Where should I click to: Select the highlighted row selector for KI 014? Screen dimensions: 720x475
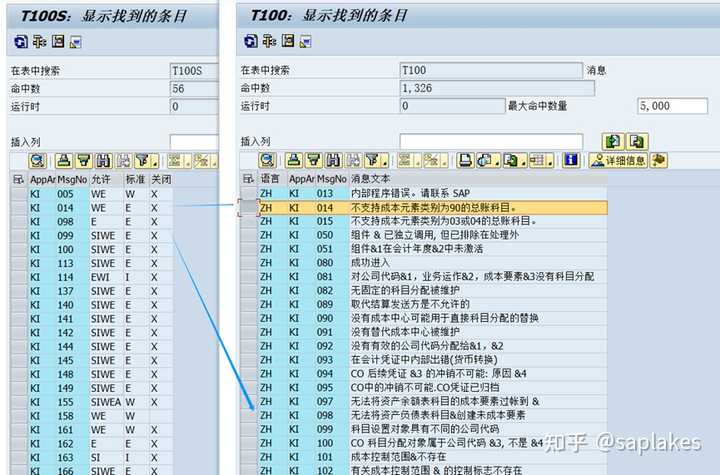coord(248,208)
